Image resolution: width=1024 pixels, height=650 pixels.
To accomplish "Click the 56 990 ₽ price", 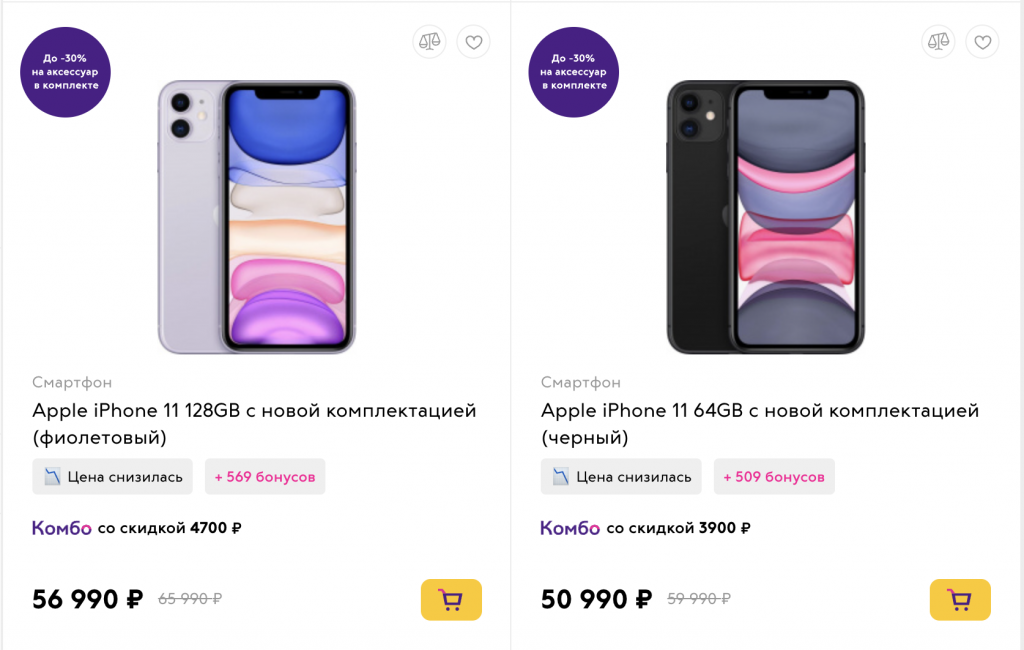I will point(88,599).
